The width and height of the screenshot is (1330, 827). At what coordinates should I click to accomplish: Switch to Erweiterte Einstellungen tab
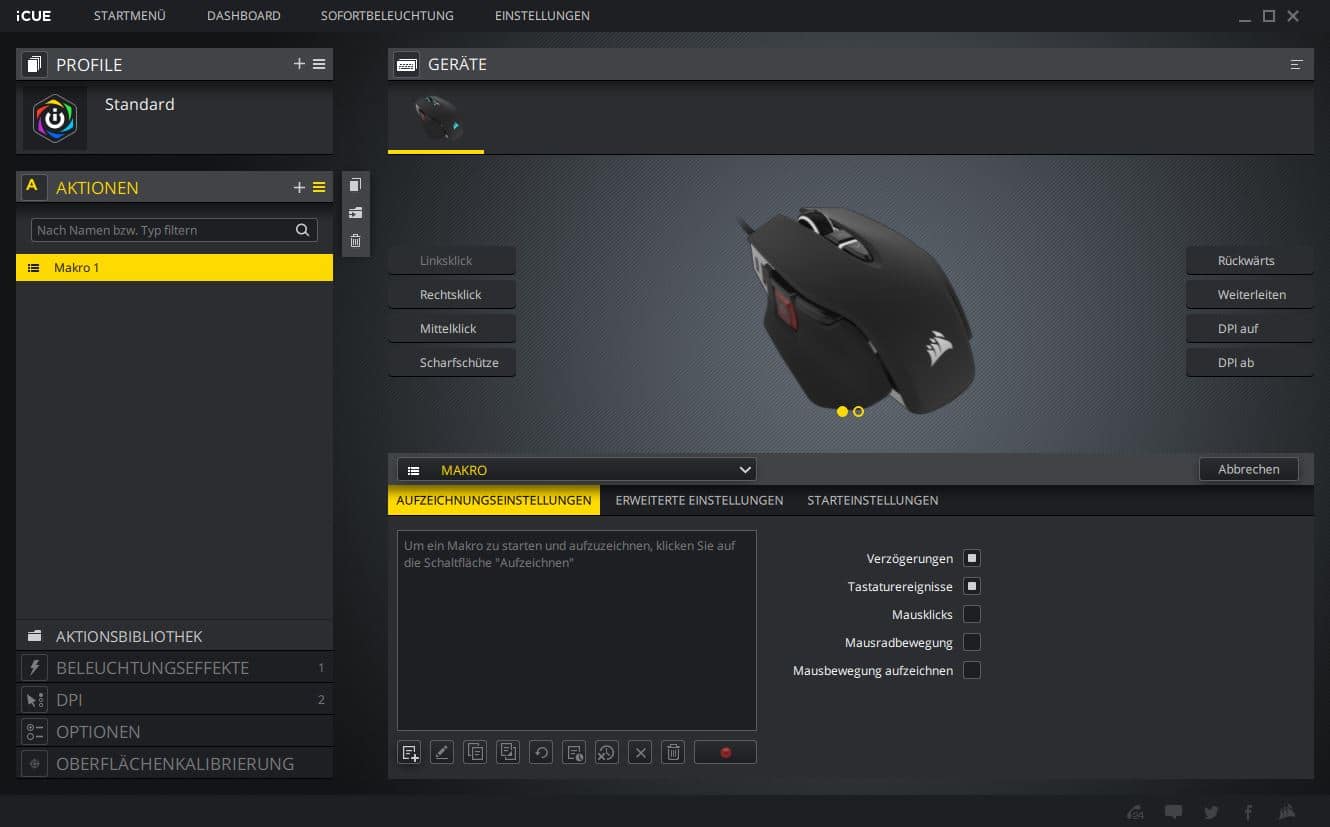coord(699,500)
